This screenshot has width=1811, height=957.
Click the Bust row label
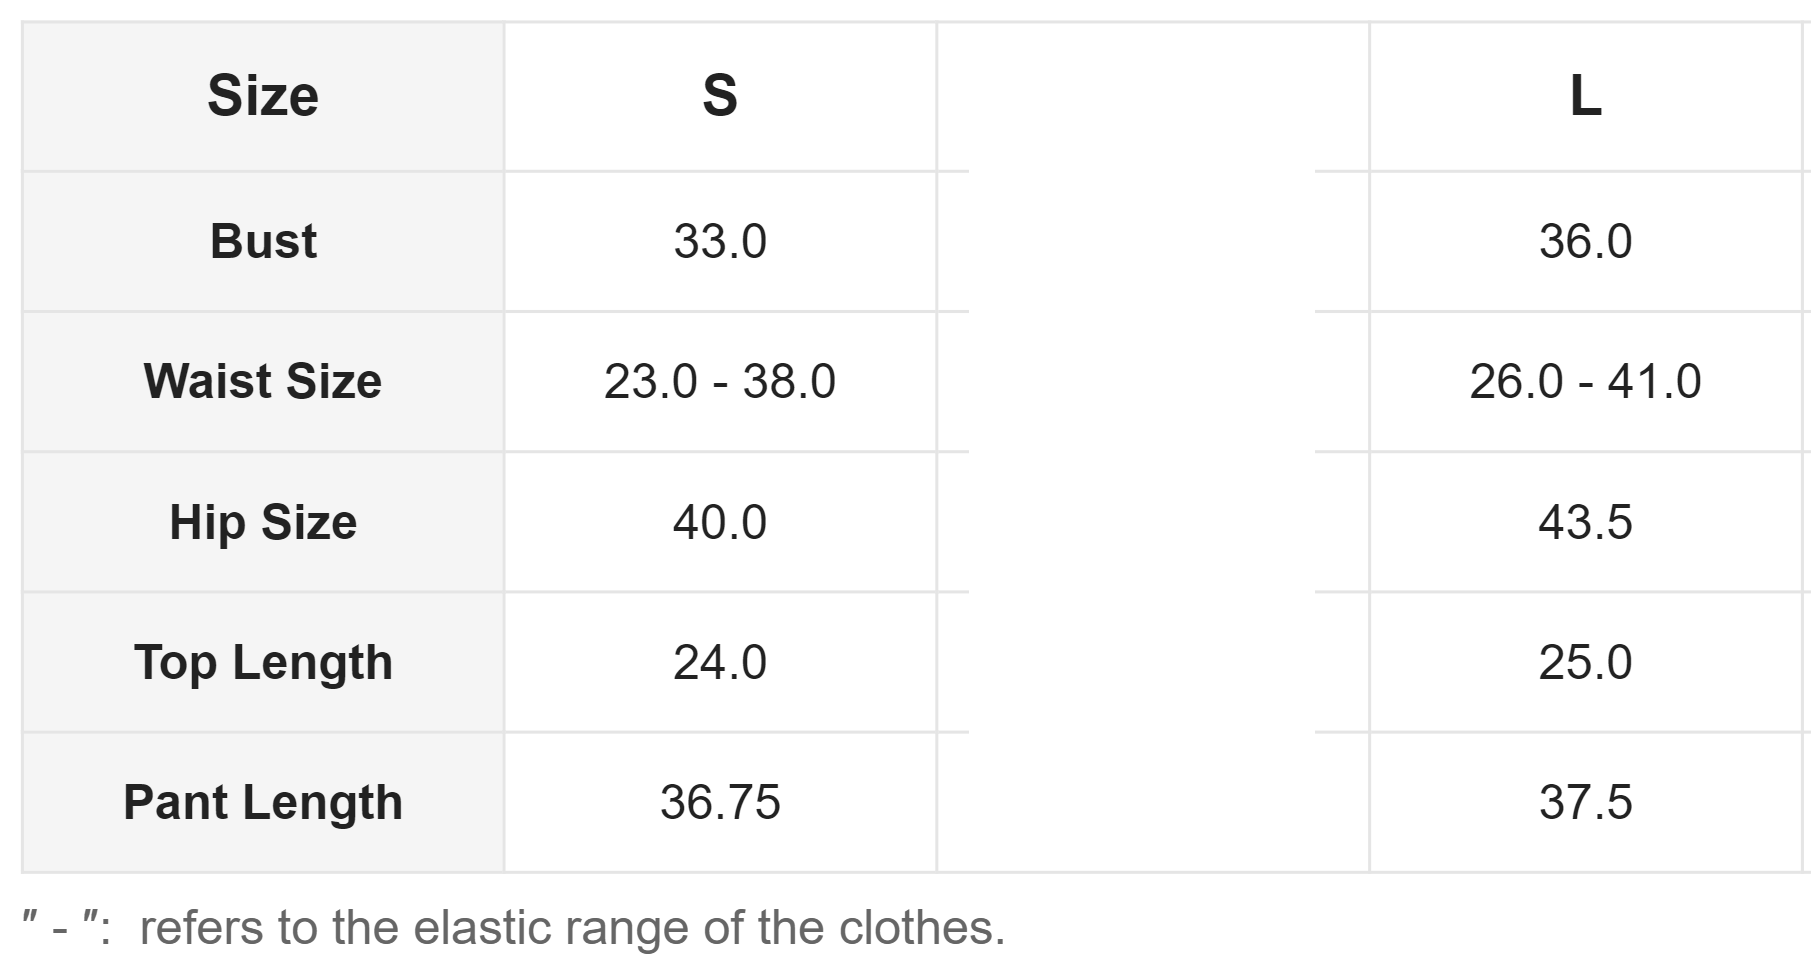click(263, 241)
